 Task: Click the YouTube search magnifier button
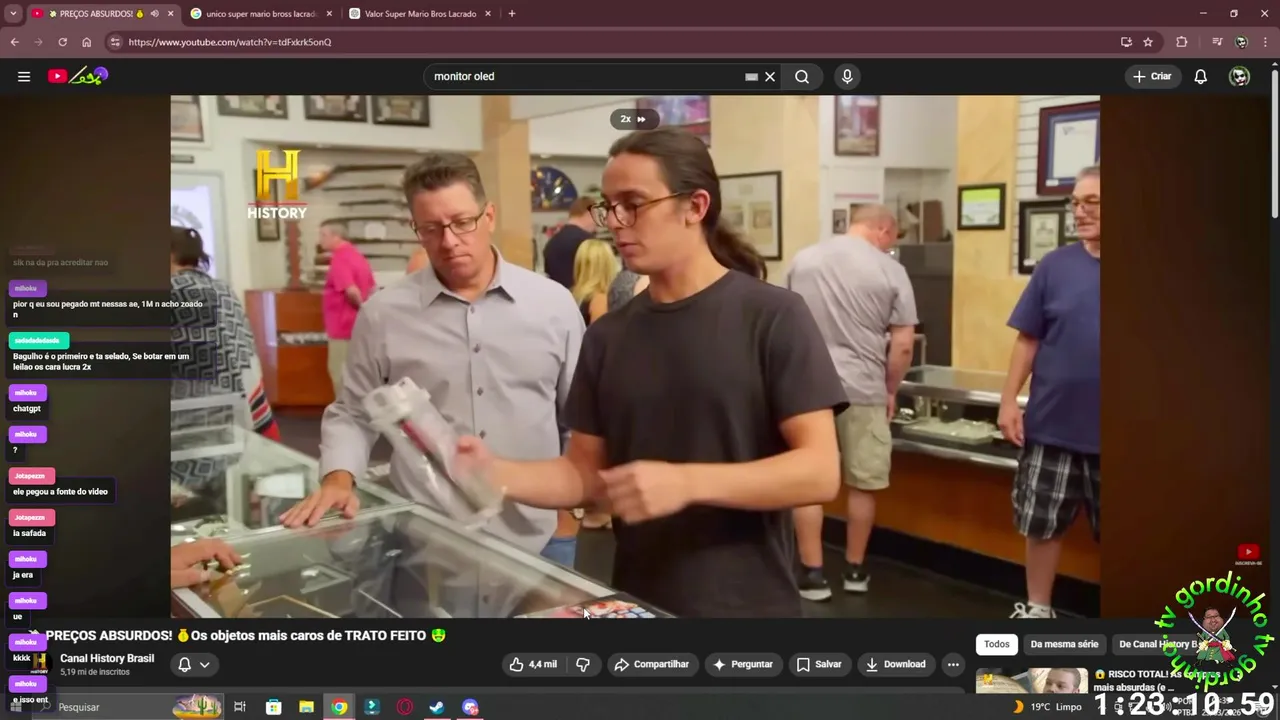click(x=802, y=76)
